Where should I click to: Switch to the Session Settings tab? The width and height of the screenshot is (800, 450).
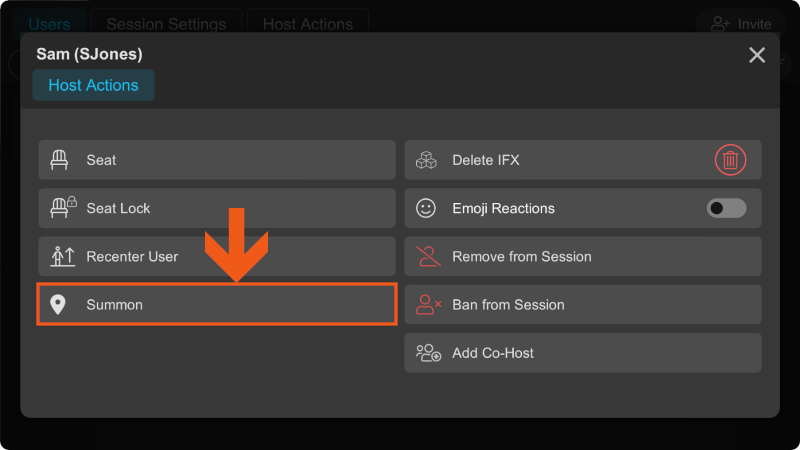coord(166,24)
